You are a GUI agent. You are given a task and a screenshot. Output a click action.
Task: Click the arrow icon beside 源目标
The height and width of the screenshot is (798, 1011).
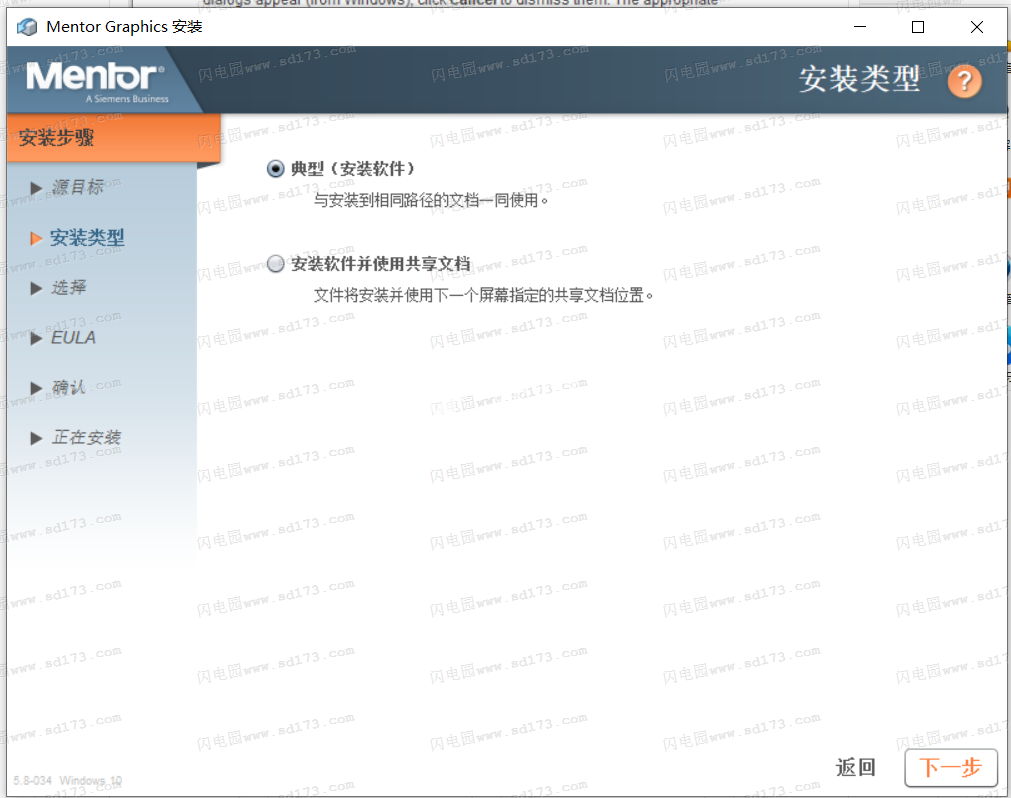click(x=37, y=188)
